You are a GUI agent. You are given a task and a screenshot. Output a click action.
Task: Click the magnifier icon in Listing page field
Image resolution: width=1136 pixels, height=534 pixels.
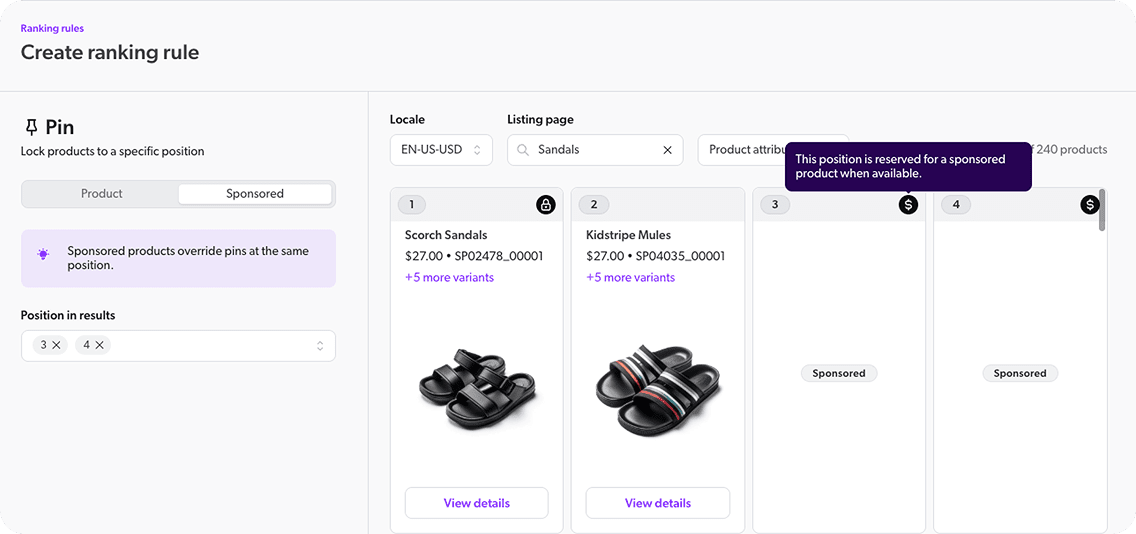pos(523,150)
